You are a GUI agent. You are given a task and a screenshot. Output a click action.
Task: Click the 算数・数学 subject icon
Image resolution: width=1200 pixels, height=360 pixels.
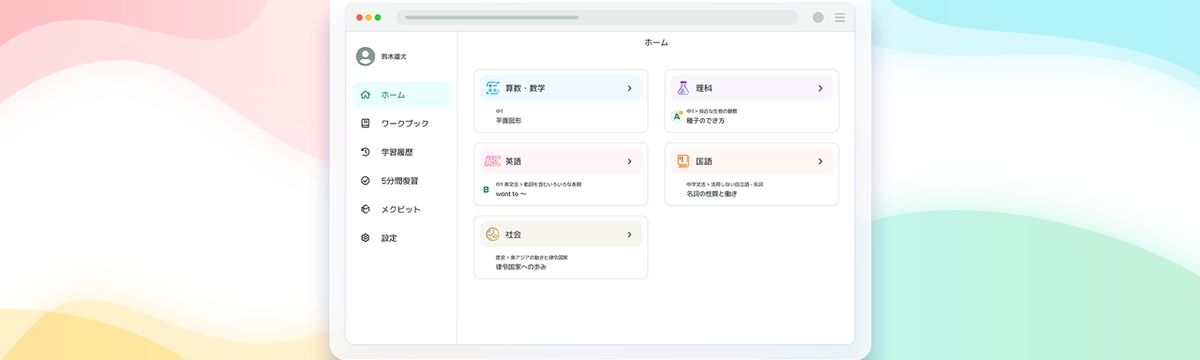[x=492, y=88]
